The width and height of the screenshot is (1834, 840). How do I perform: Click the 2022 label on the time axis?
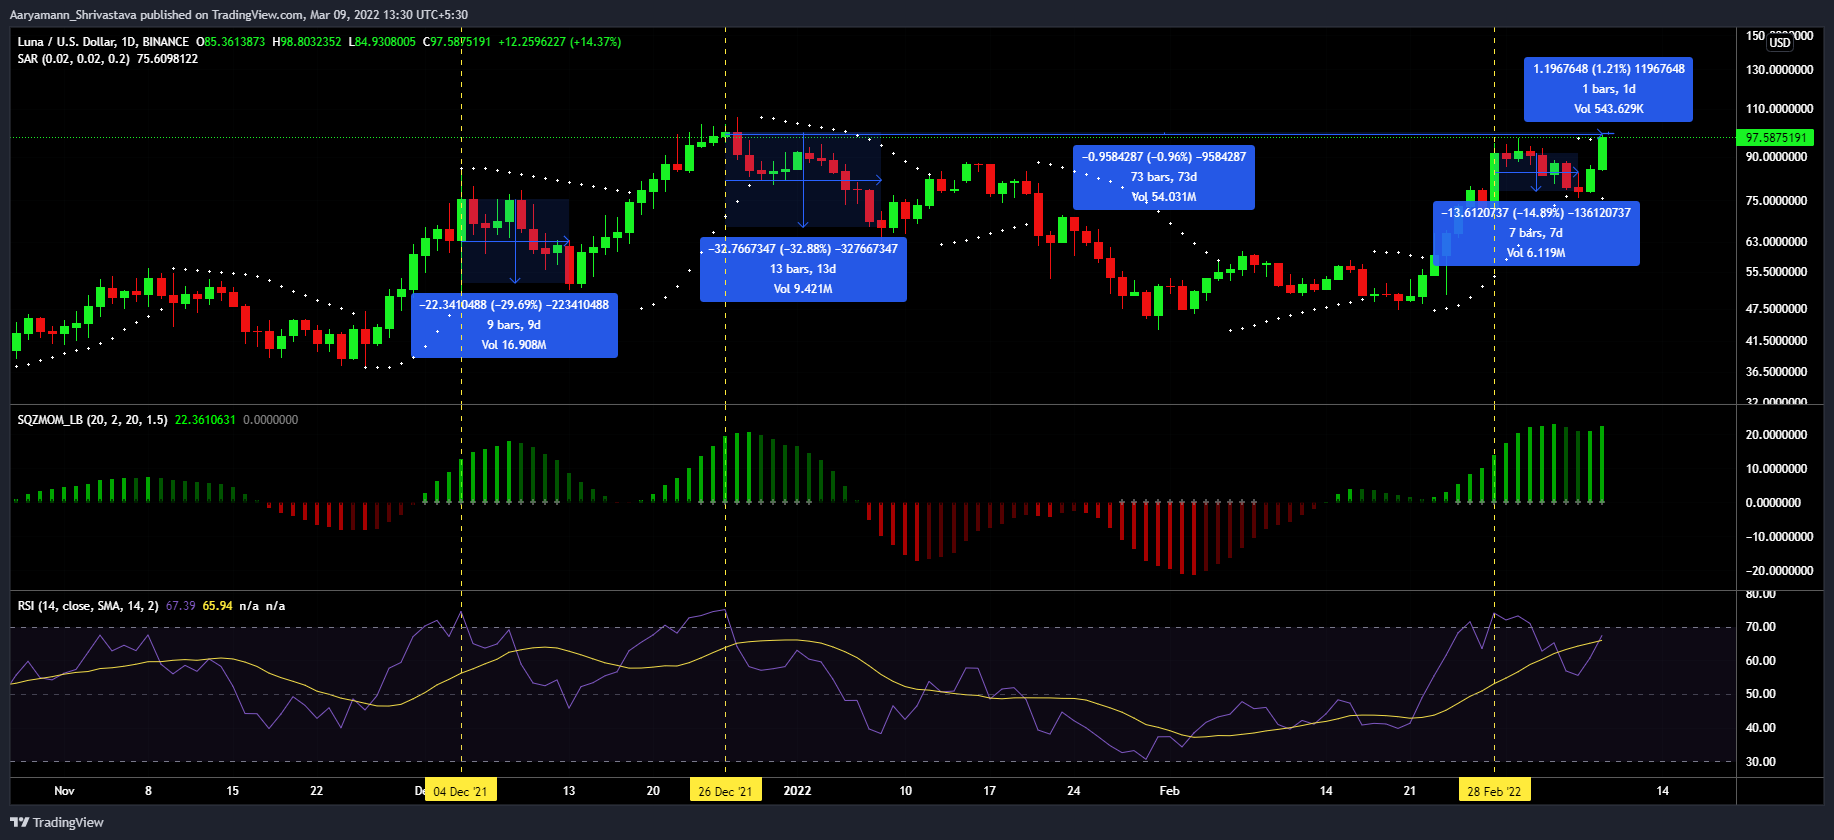tap(797, 791)
